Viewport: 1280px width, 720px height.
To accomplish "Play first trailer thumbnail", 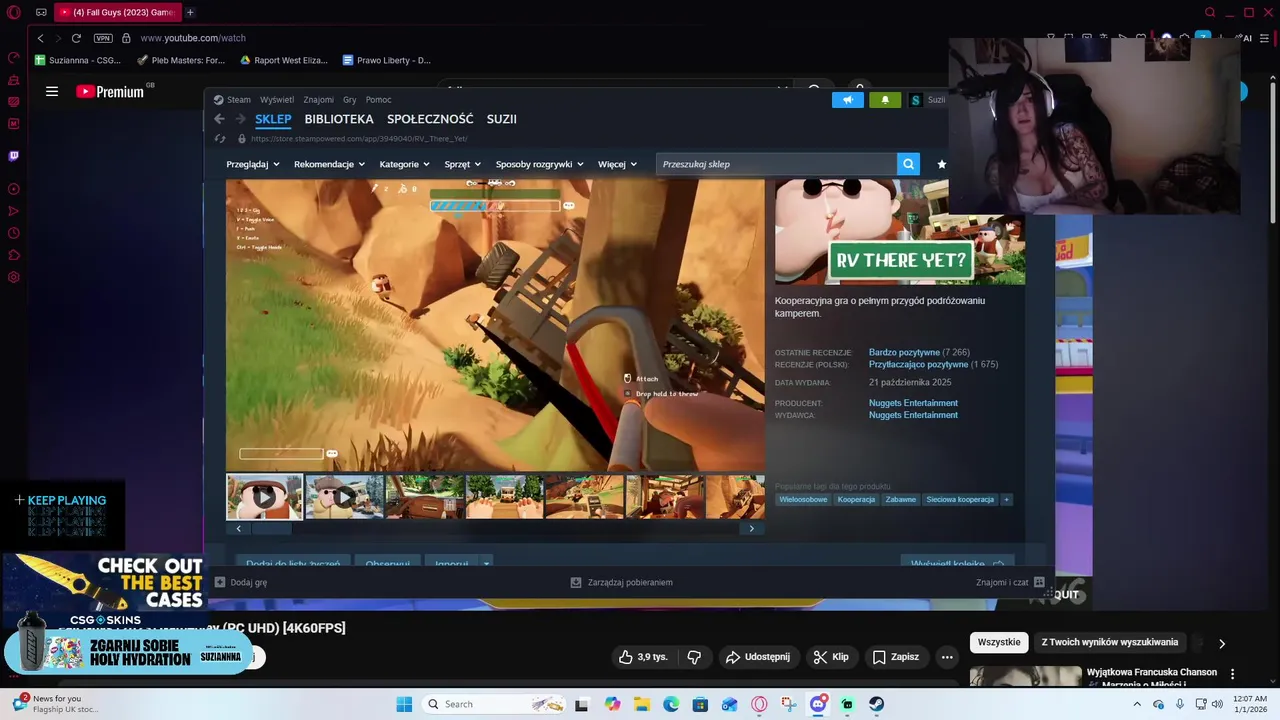I will 264,497.
